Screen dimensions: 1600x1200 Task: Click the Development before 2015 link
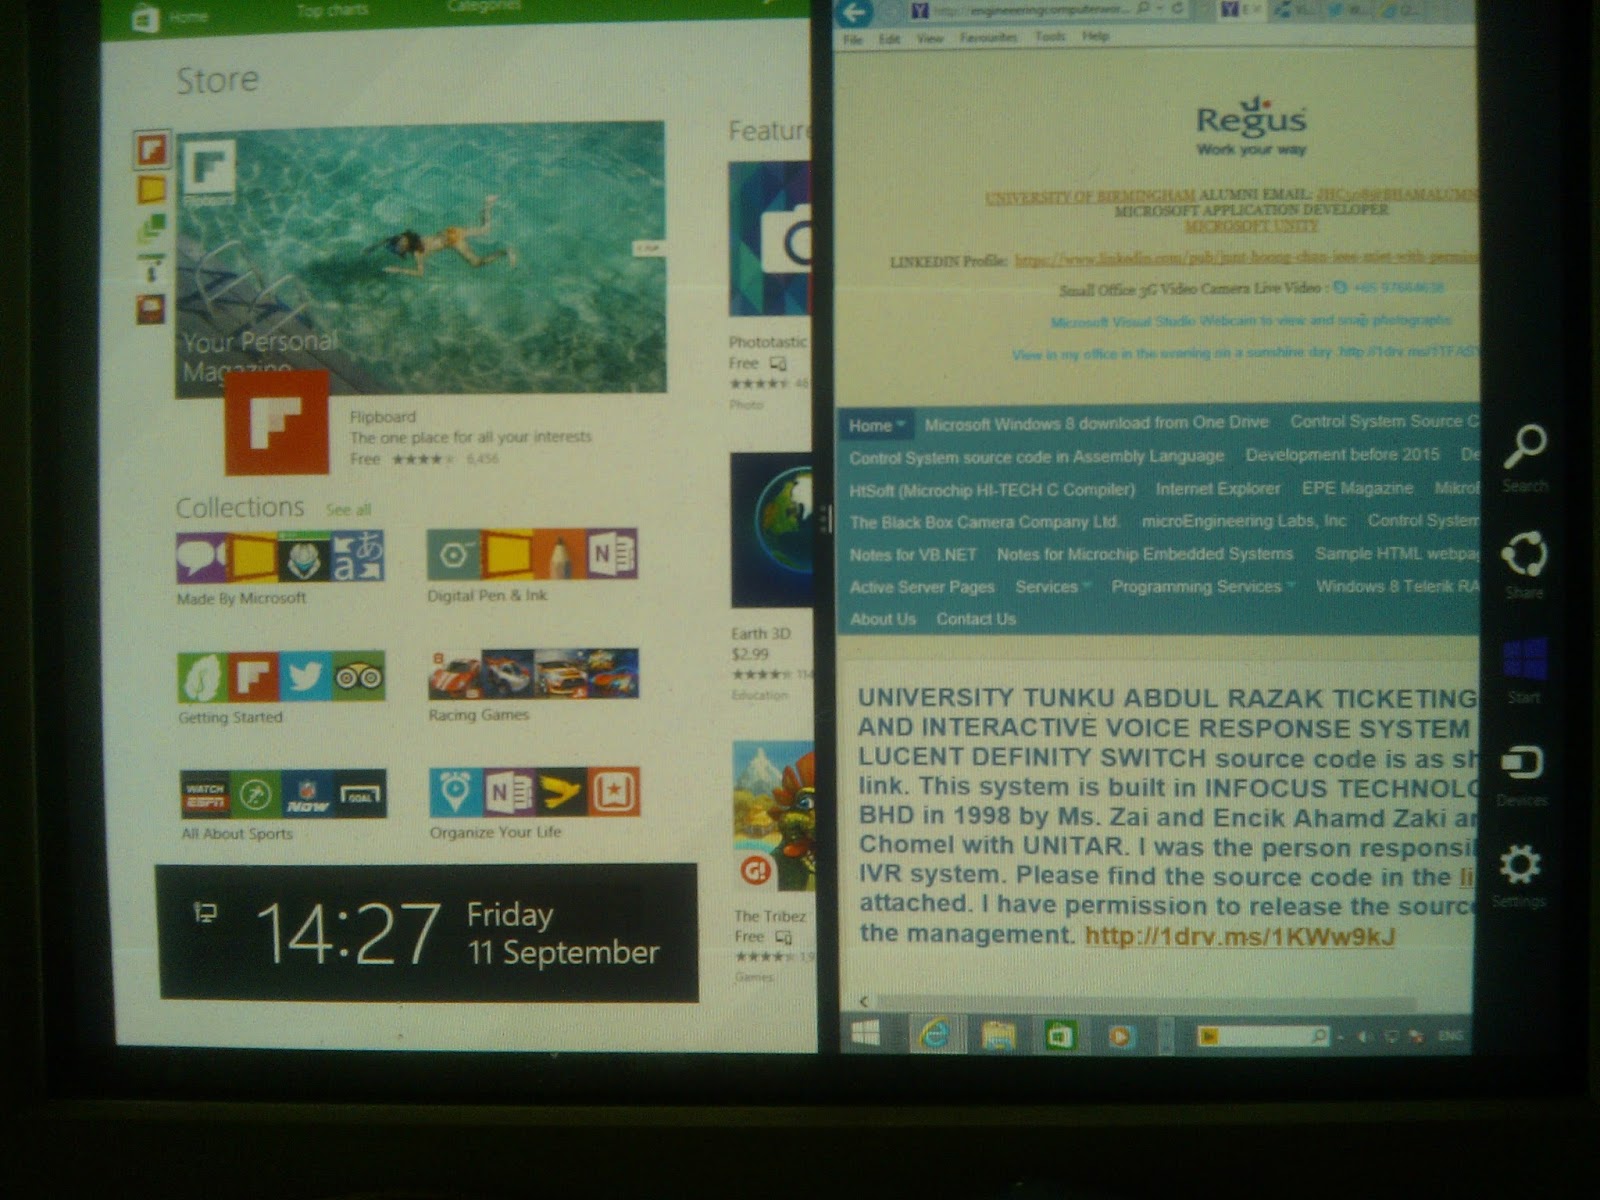pos(1342,454)
